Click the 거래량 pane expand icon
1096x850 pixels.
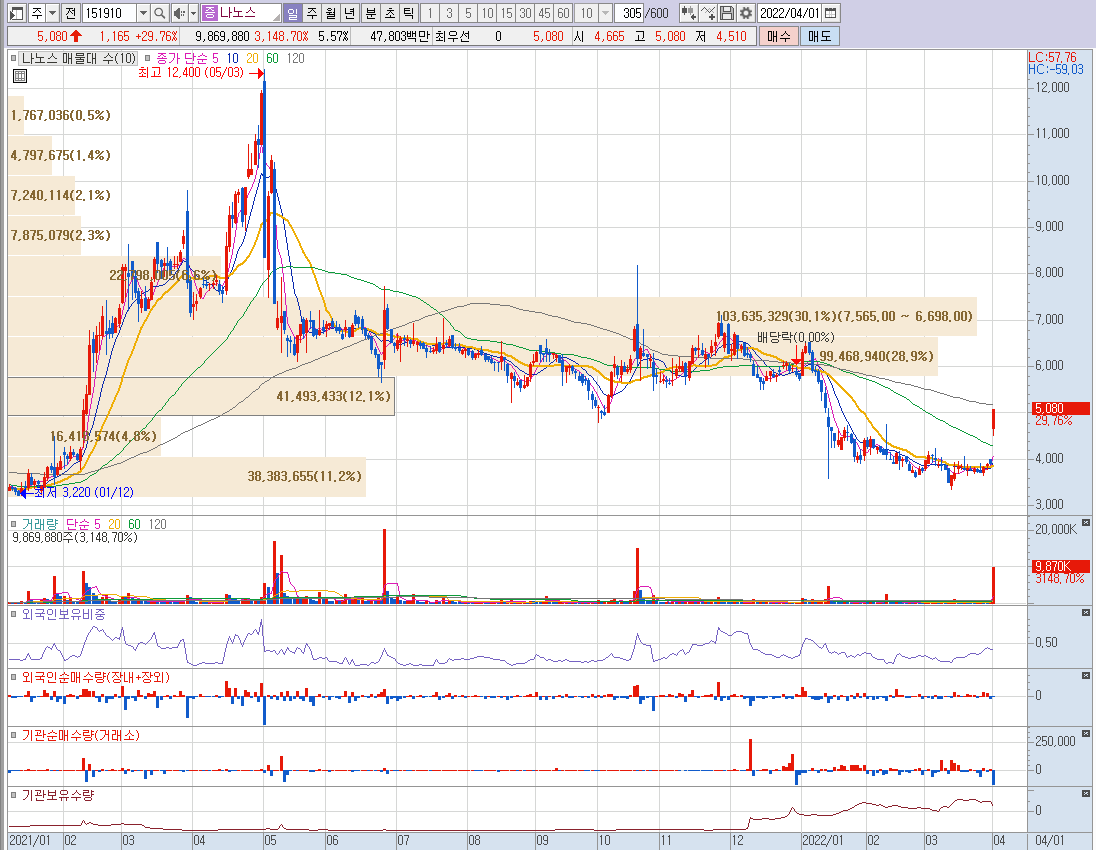(1086, 523)
